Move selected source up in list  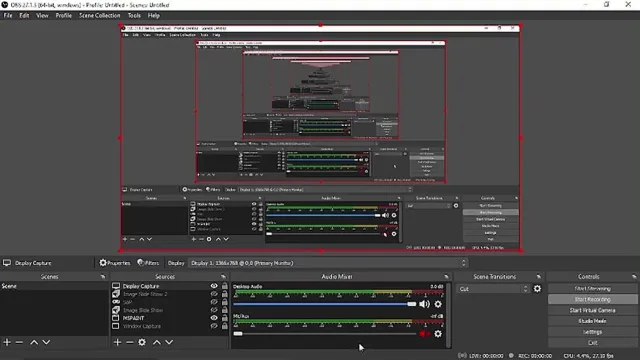(x=157, y=342)
